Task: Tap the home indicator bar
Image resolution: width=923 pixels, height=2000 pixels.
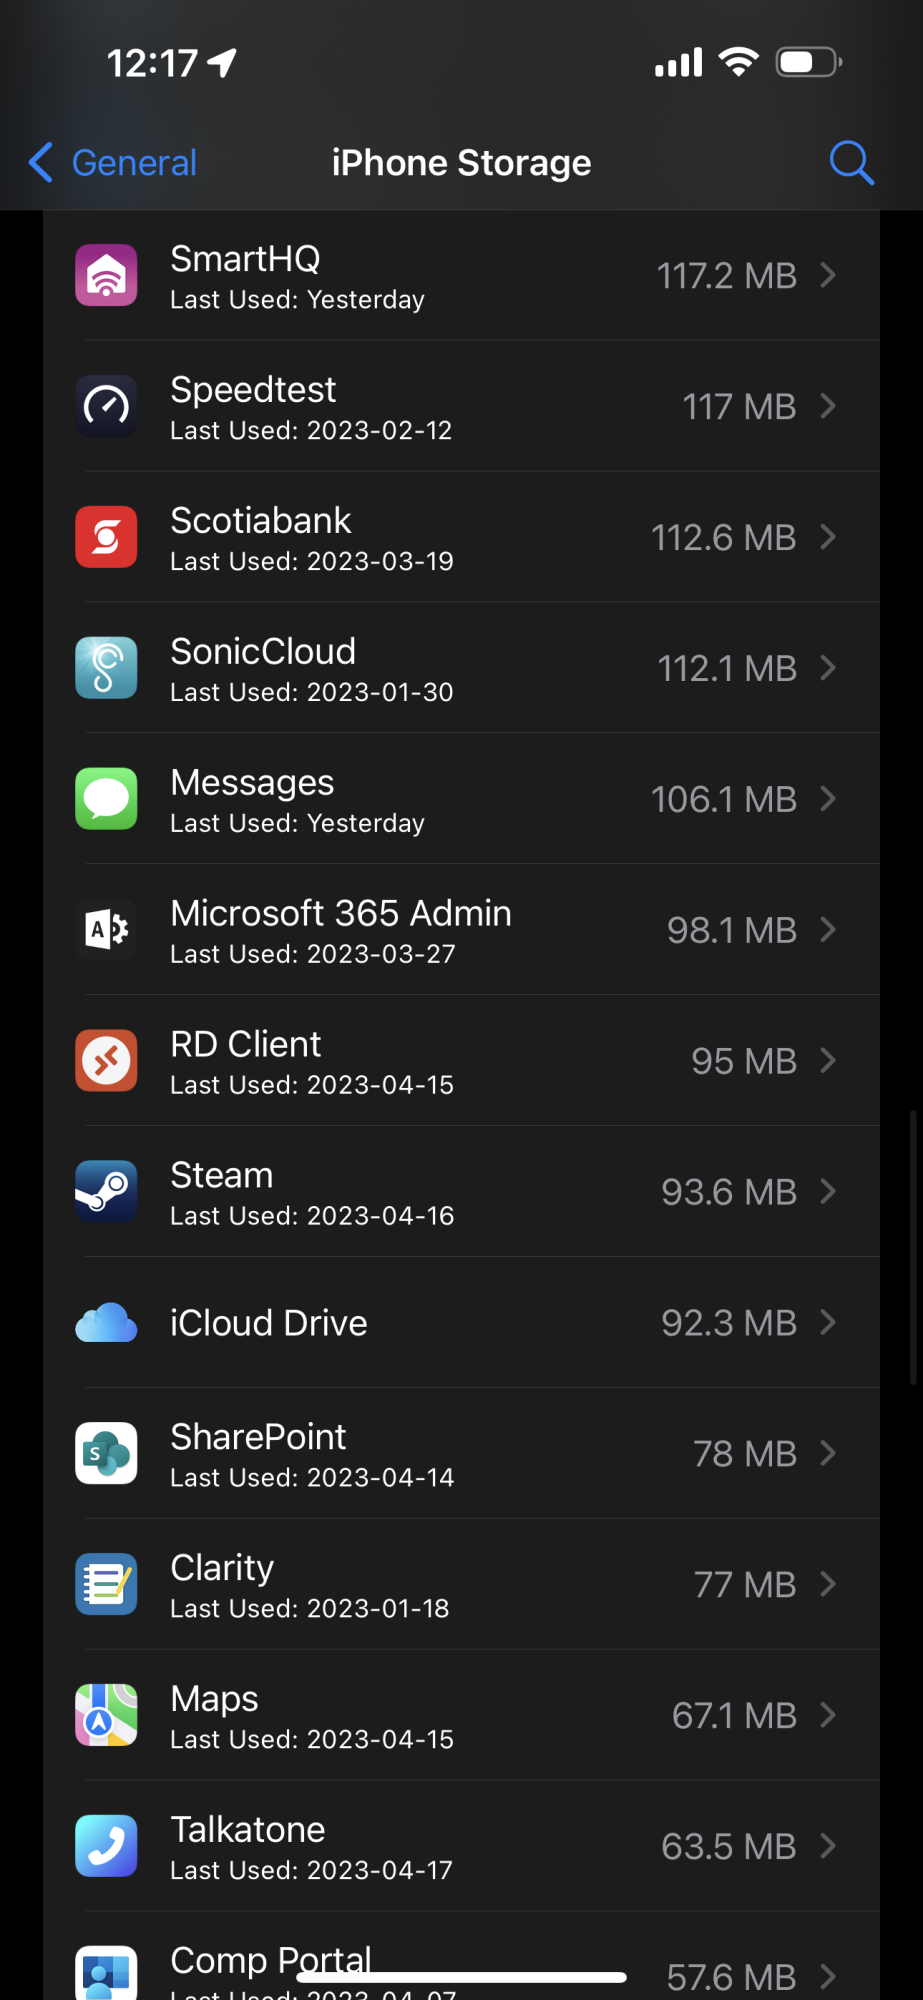Action: tap(461, 1977)
